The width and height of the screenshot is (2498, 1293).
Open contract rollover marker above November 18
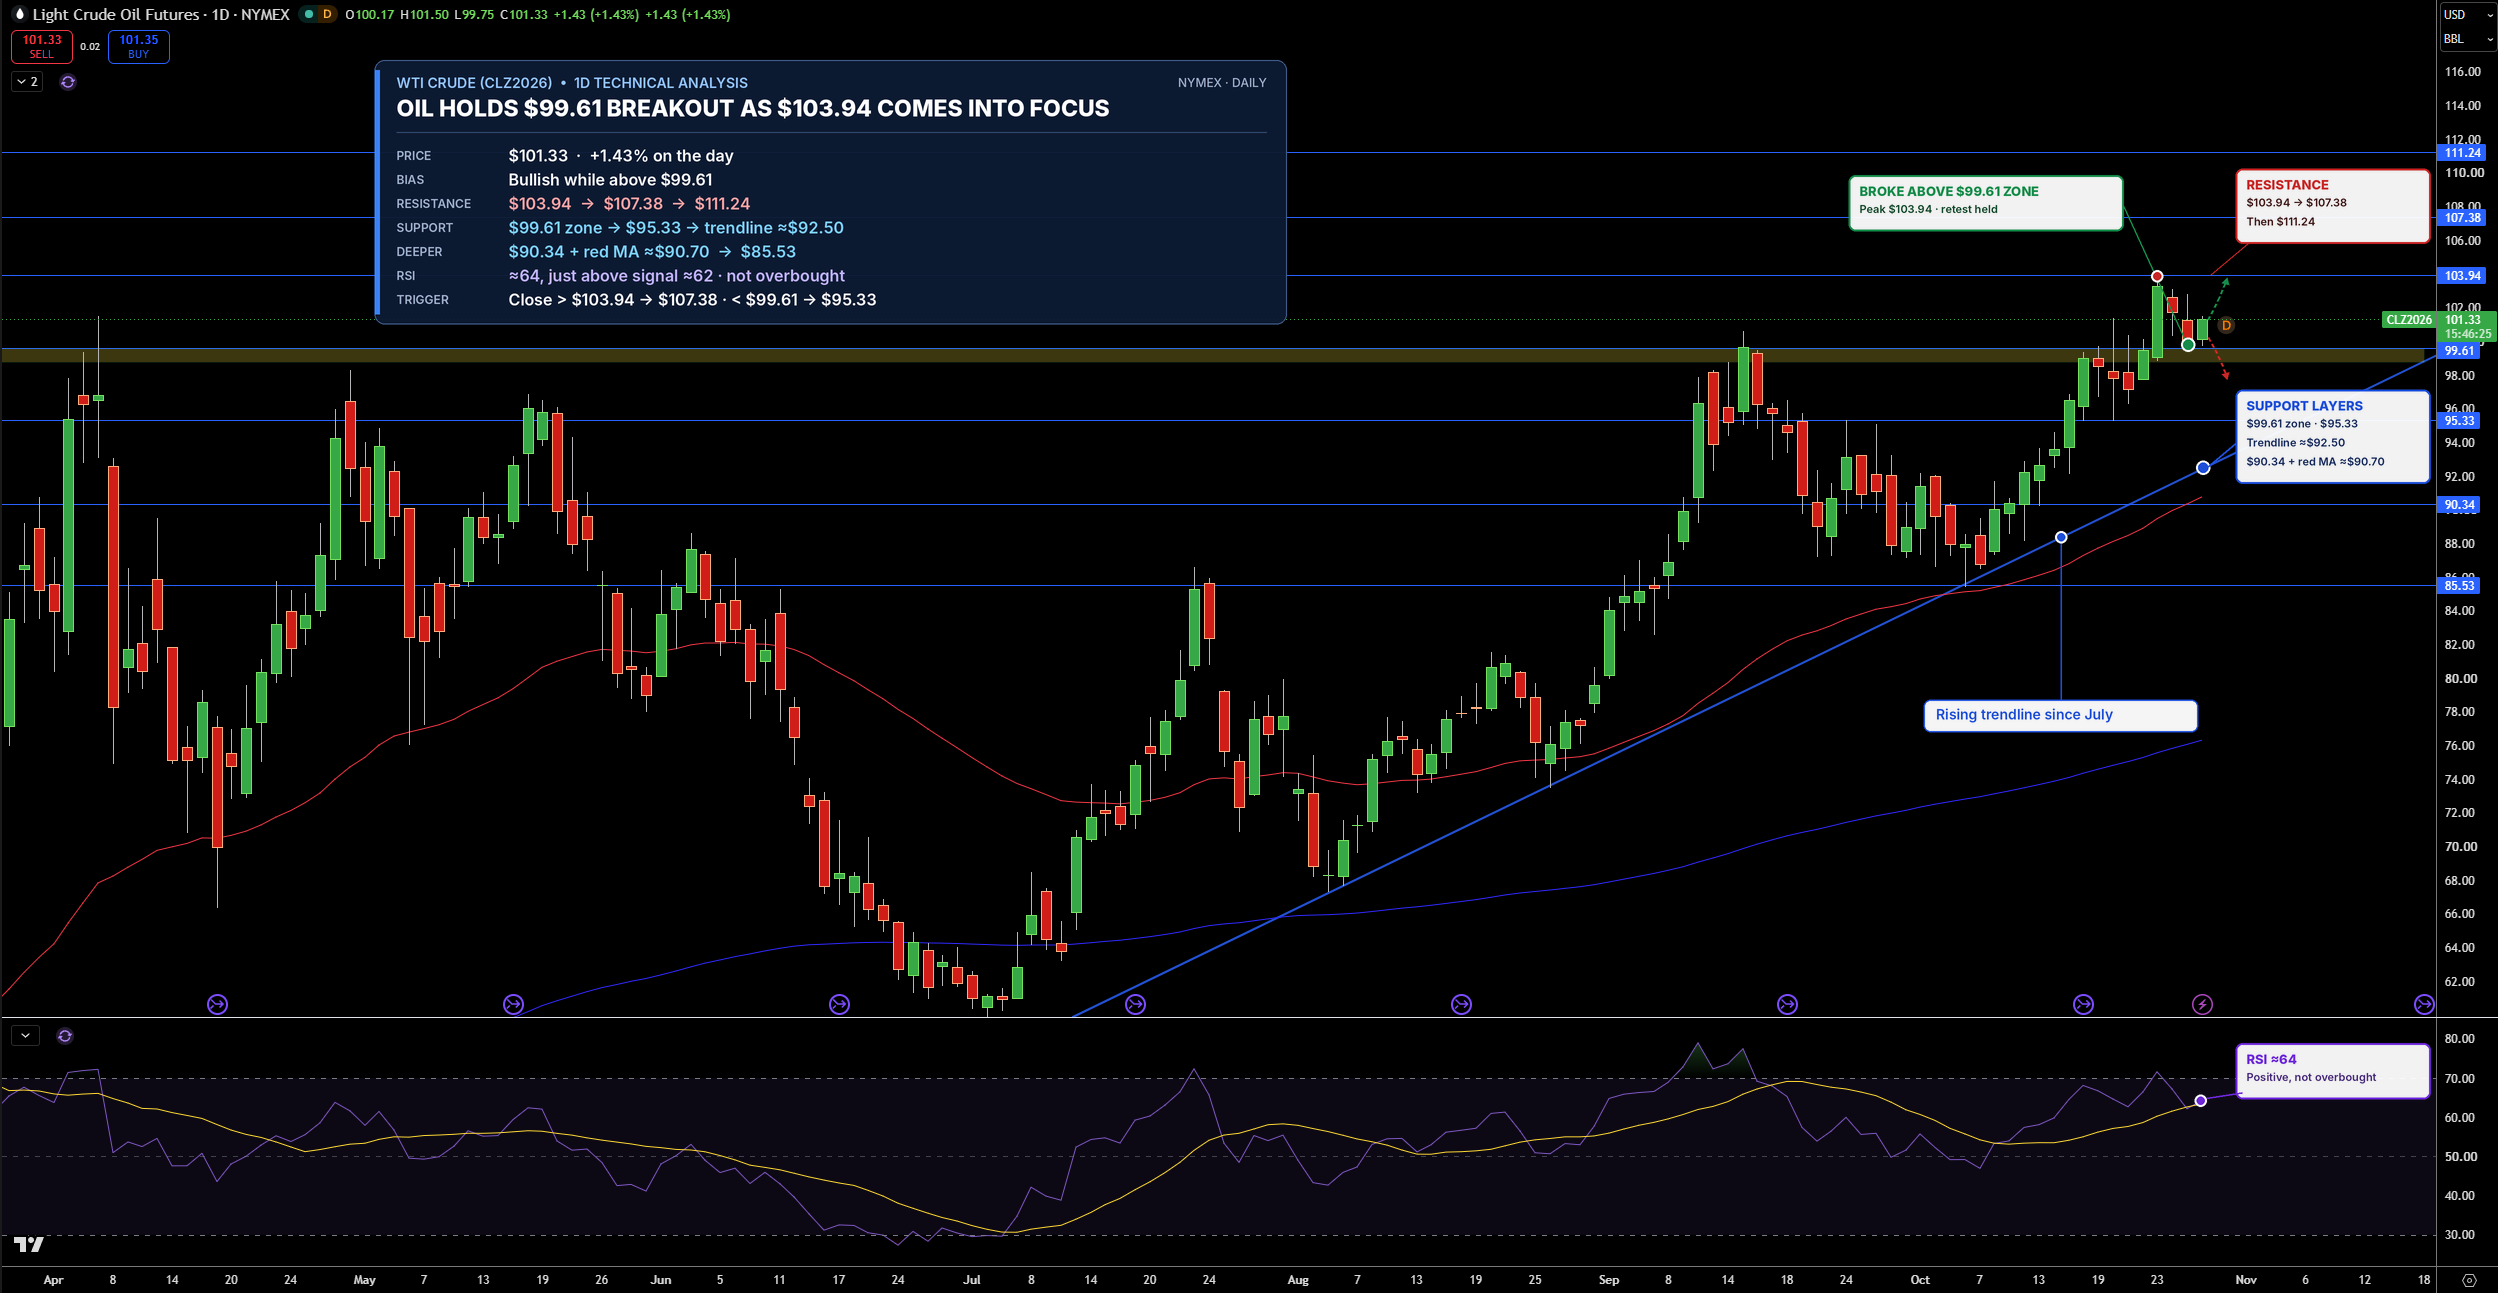pos(2424,1004)
